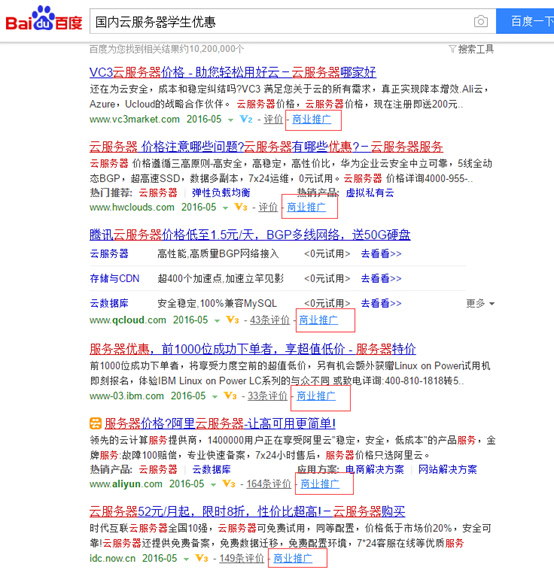Click 存储与CDN sublink
Screen dimensions: 554x570
(115, 278)
